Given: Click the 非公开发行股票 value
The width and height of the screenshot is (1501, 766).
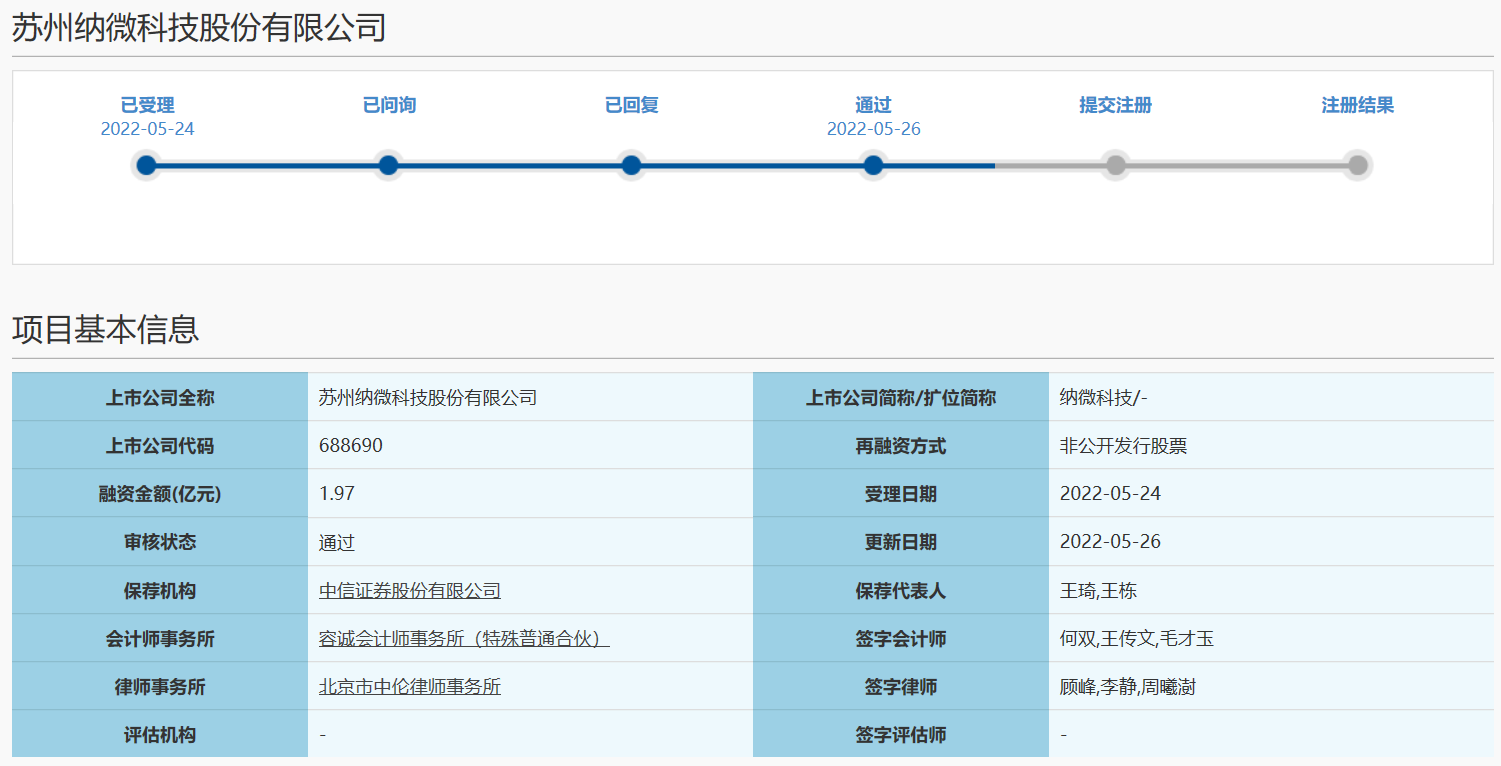Looking at the screenshot, I should click(x=1124, y=446).
